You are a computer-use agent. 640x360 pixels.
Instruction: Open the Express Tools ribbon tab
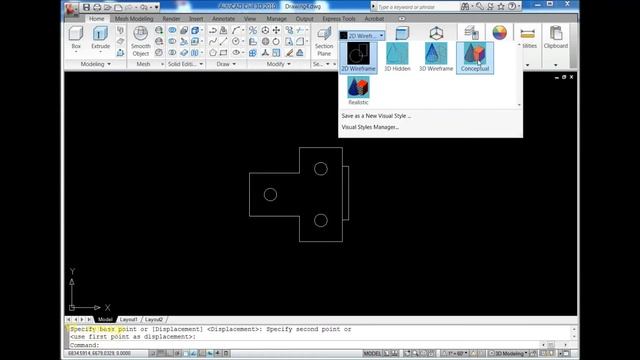[x=339, y=19]
